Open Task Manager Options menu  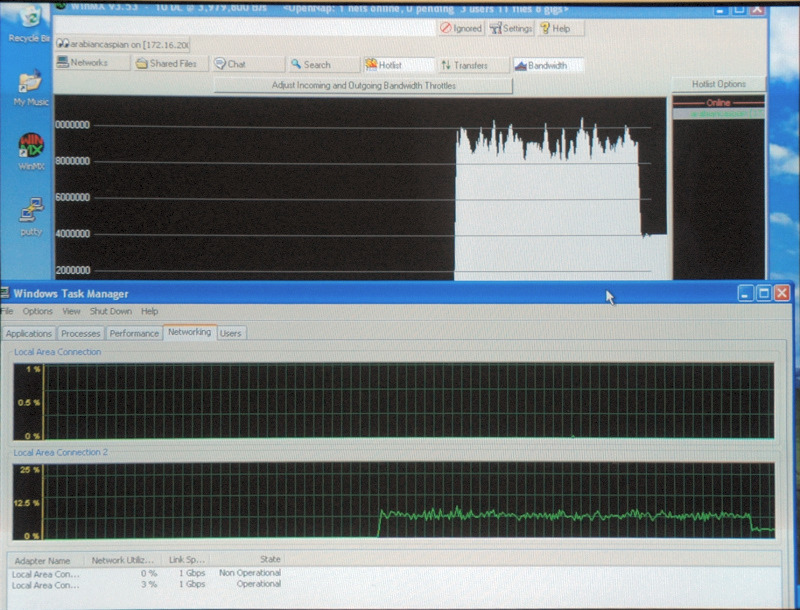37,311
